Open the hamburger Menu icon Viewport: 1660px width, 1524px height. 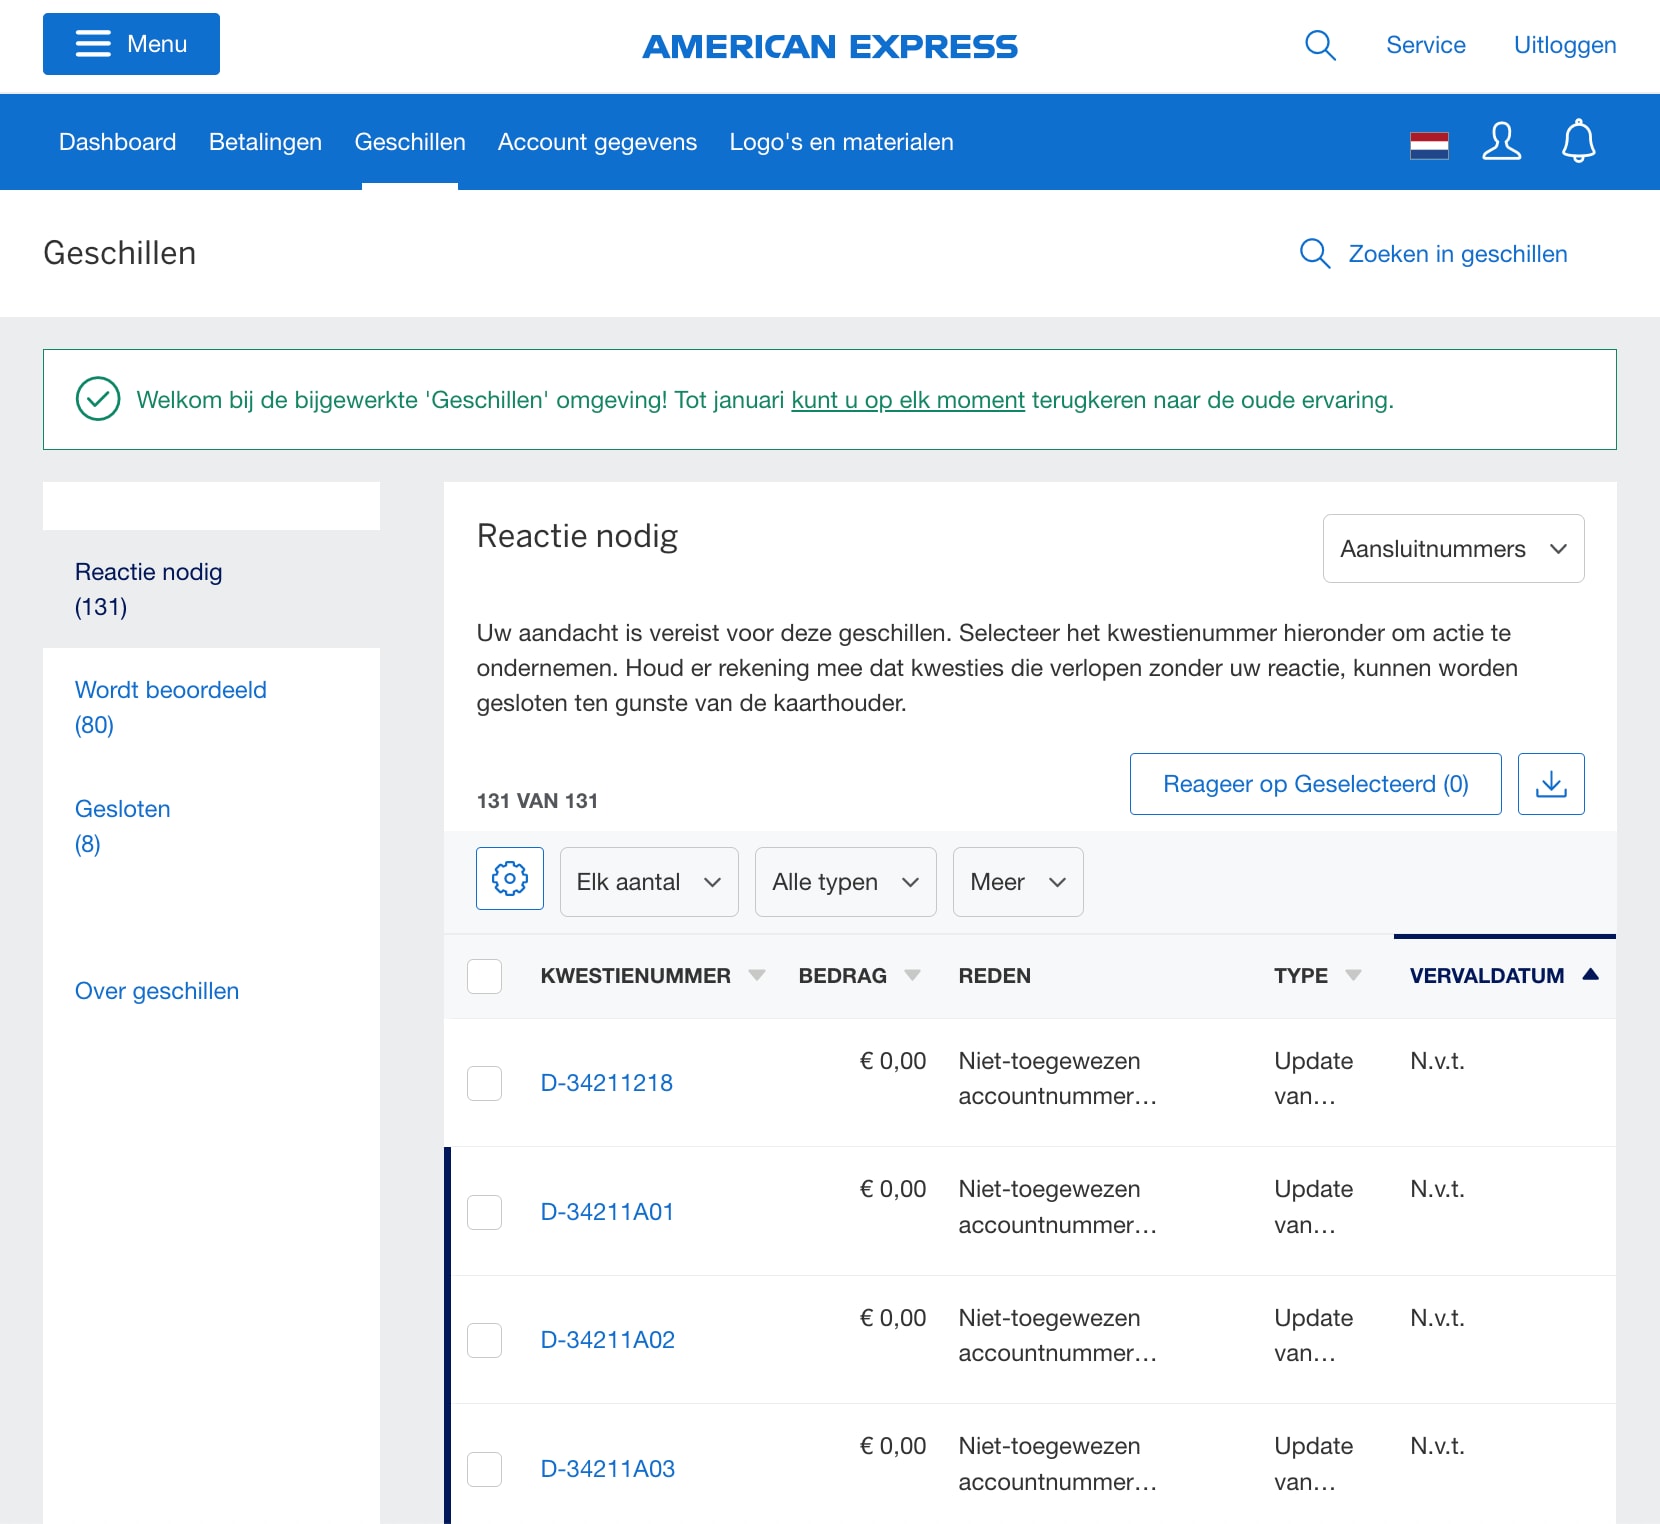pos(94,44)
